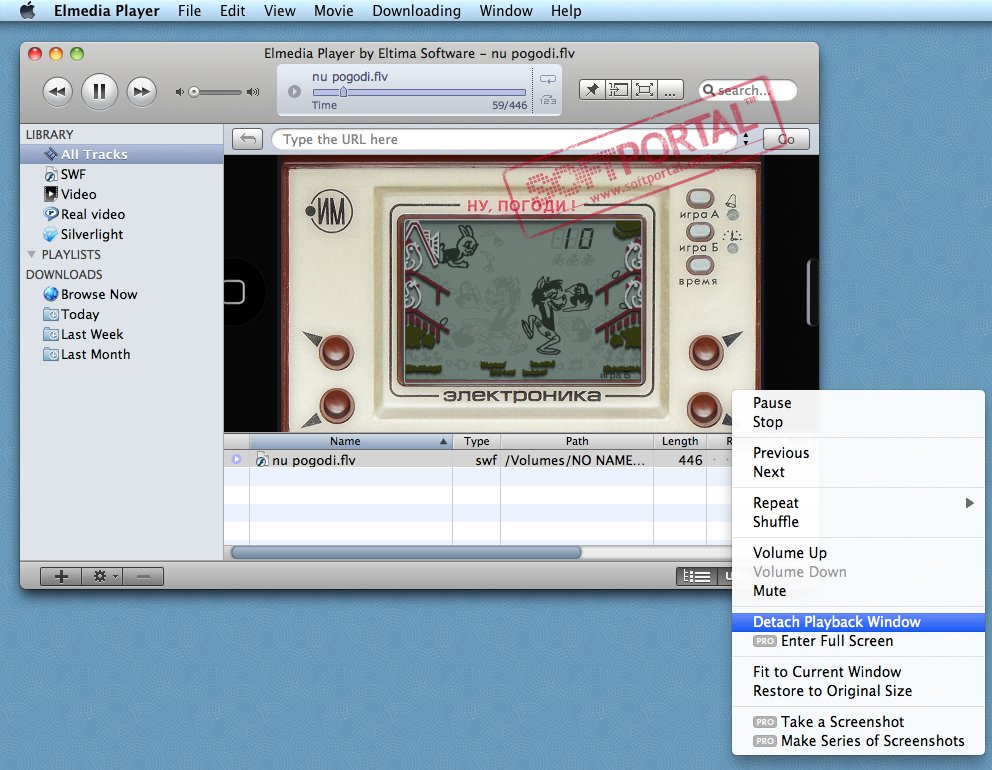
Task: Collapse the PLAYLISTS disclosure triangle
Action: 31,254
